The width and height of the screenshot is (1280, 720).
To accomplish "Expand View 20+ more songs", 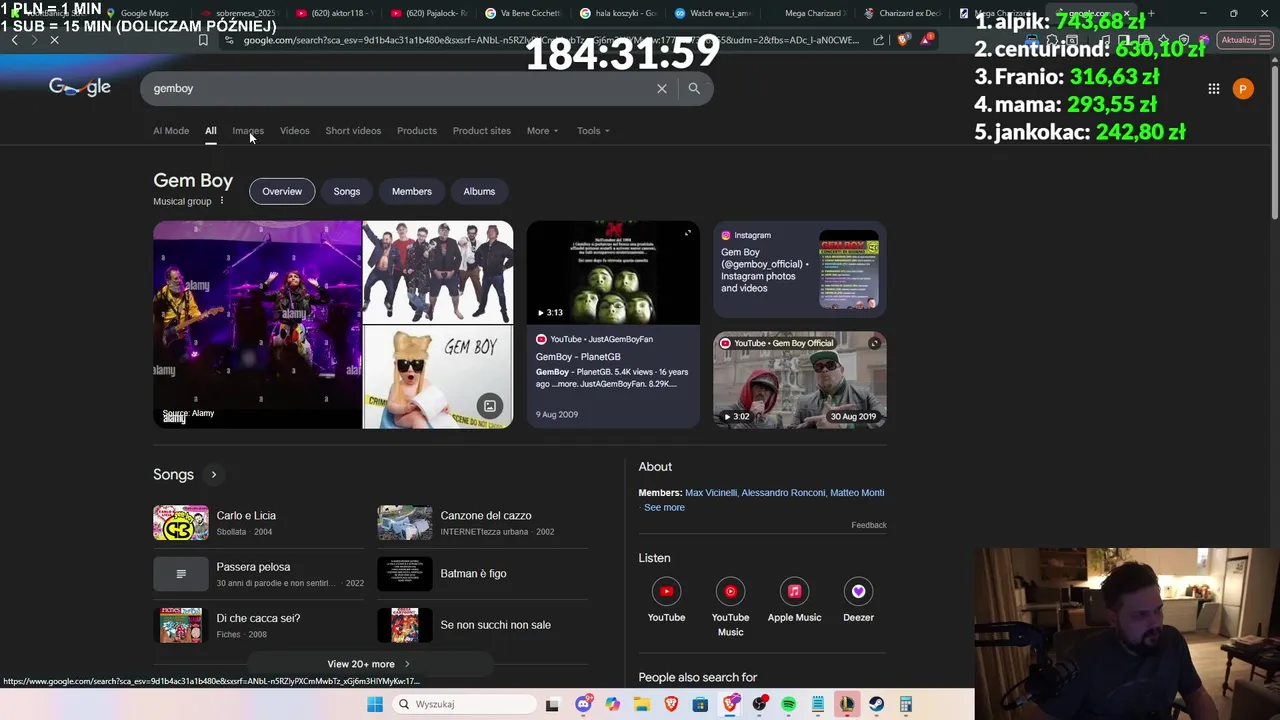I will pyautogui.click(x=368, y=664).
